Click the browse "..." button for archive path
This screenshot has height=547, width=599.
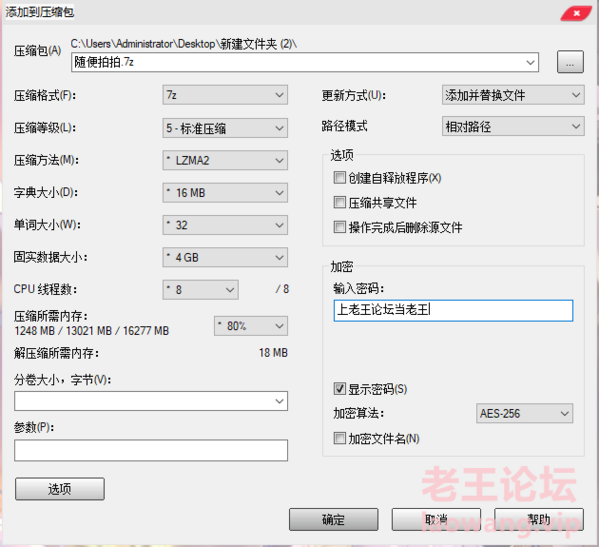point(570,62)
